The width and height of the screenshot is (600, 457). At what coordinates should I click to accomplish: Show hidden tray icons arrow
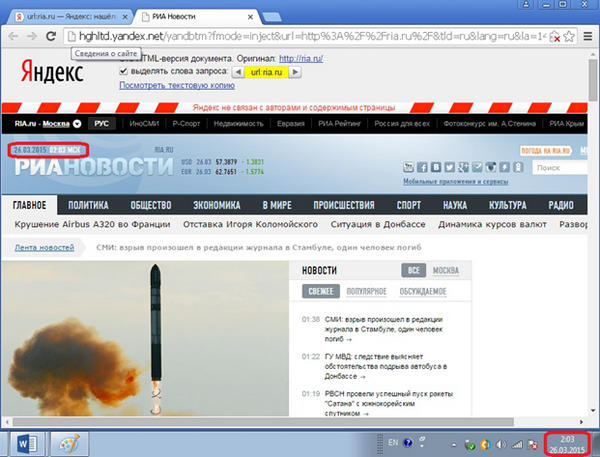453,445
